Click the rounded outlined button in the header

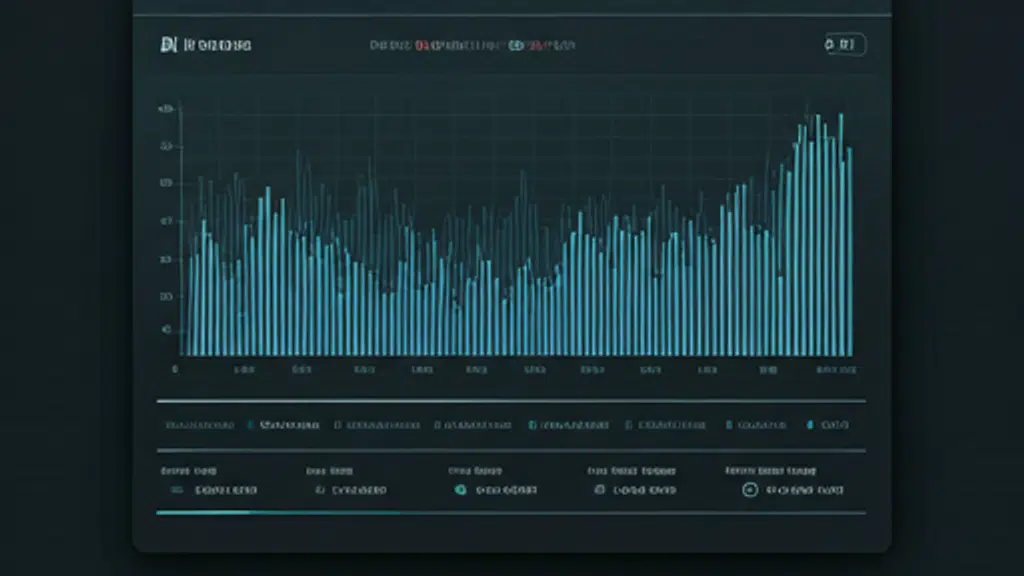click(845, 44)
